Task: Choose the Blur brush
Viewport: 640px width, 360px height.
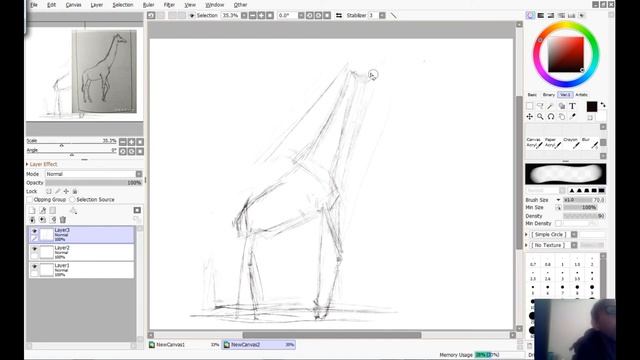Action: [x=590, y=142]
